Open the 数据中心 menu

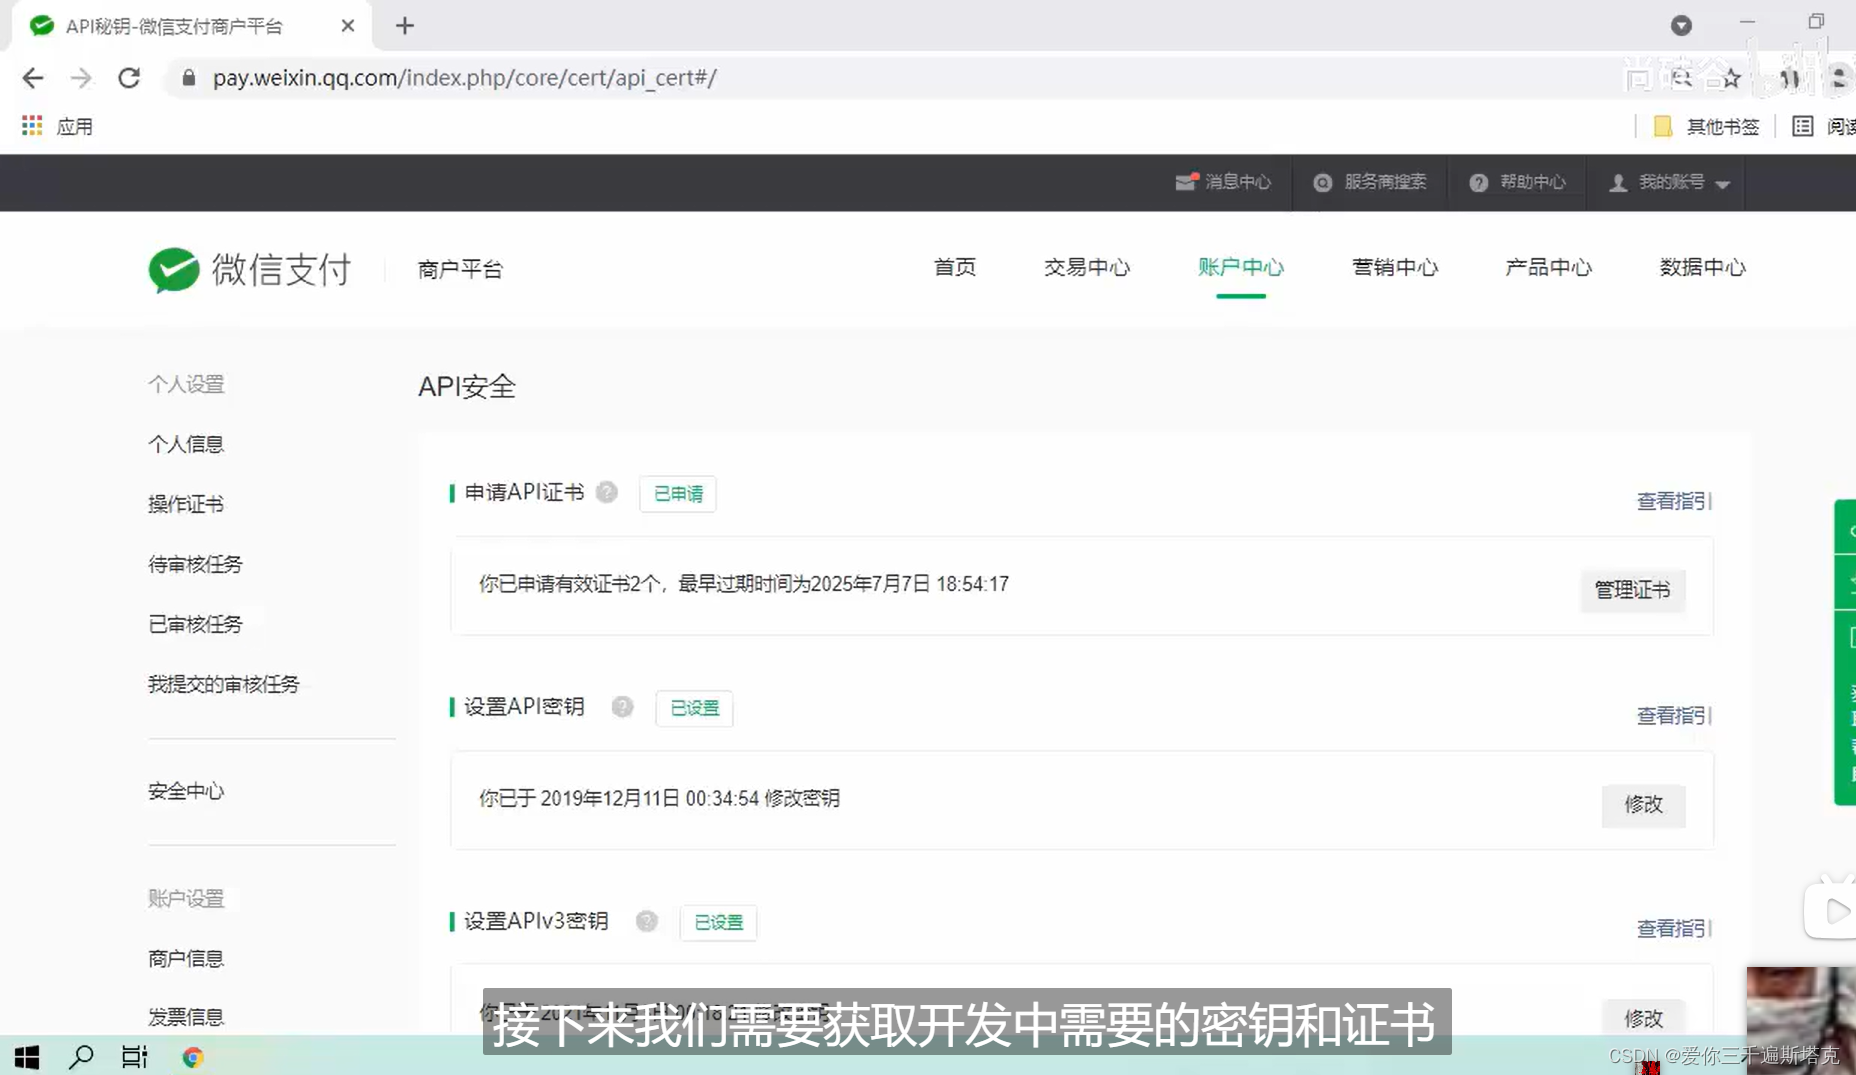pyautogui.click(x=1701, y=267)
